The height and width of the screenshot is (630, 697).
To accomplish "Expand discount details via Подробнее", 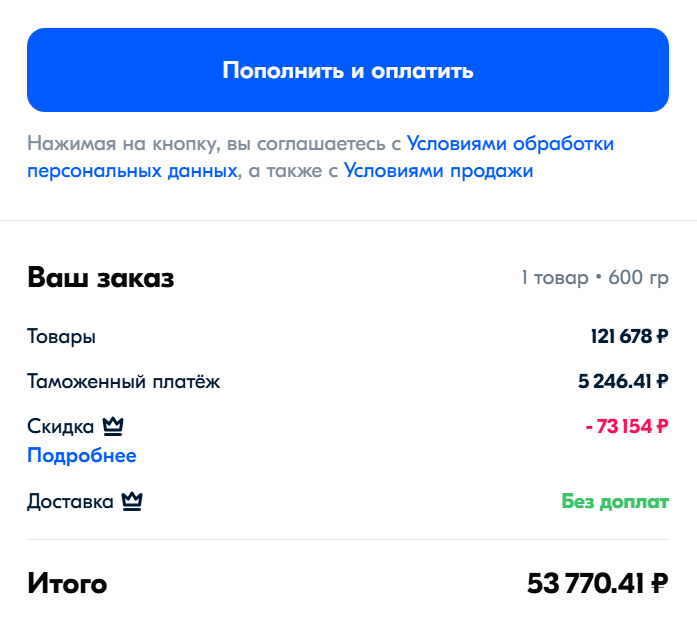I will (x=81, y=456).
